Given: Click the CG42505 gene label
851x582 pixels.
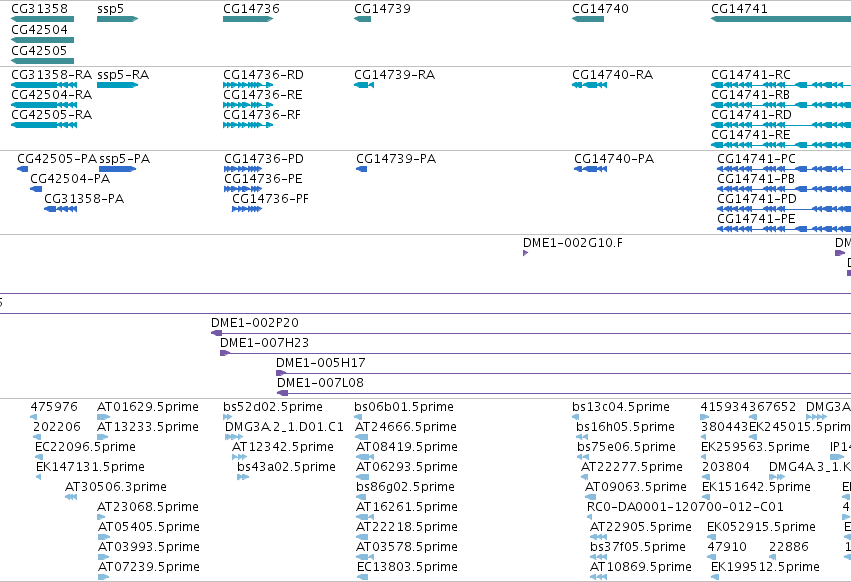Looking at the screenshot, I should (x=39, y=50).
